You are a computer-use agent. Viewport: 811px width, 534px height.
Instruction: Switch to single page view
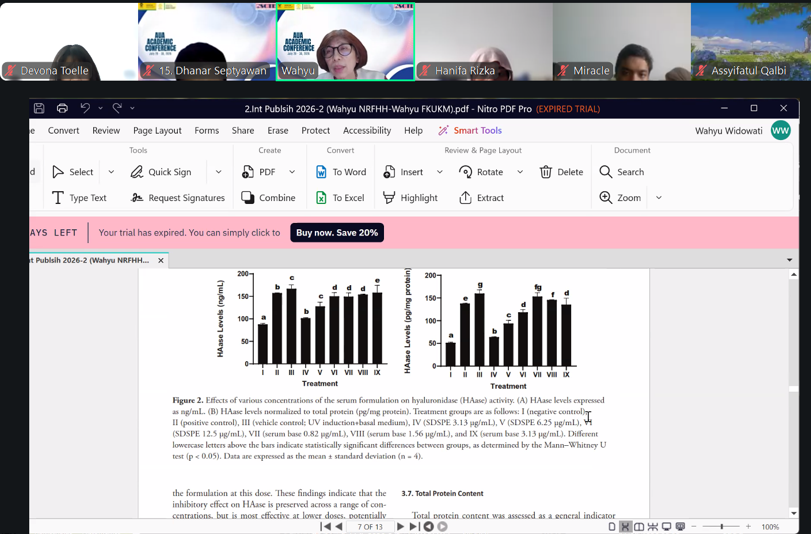pyautogui.click(x=612, y=527)
